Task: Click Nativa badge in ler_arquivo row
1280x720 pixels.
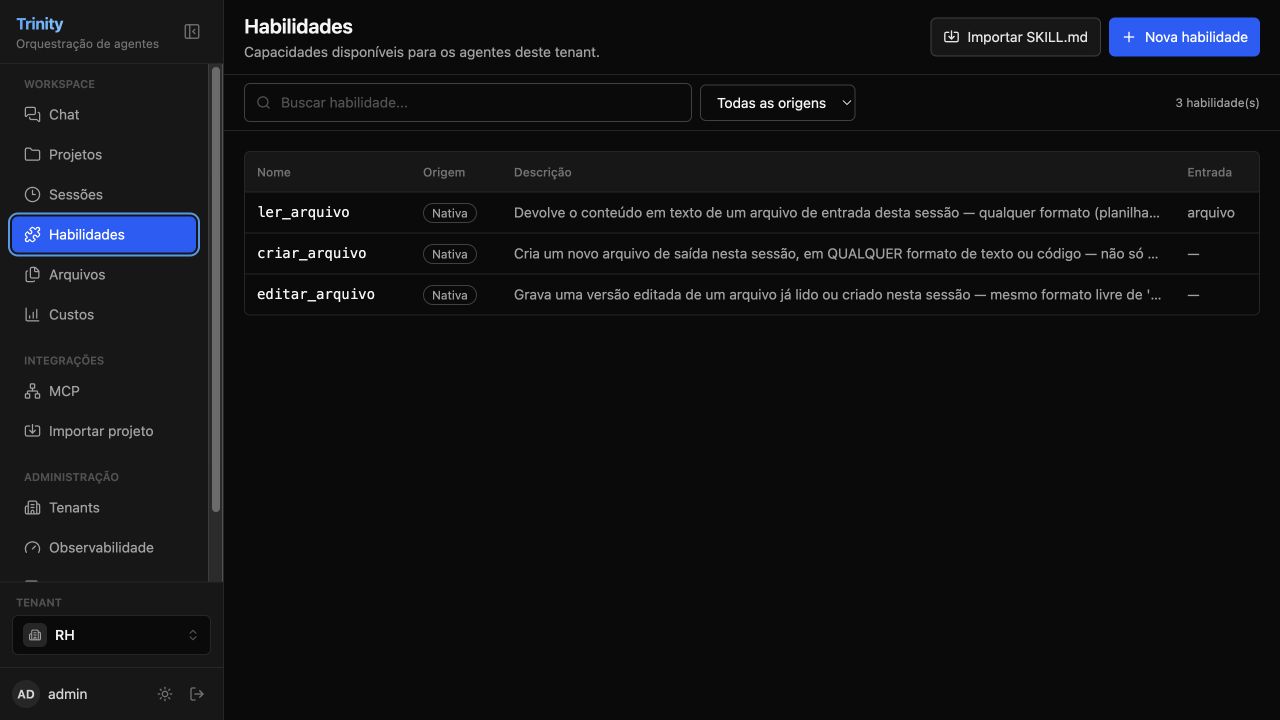Action: click(450, 213)
